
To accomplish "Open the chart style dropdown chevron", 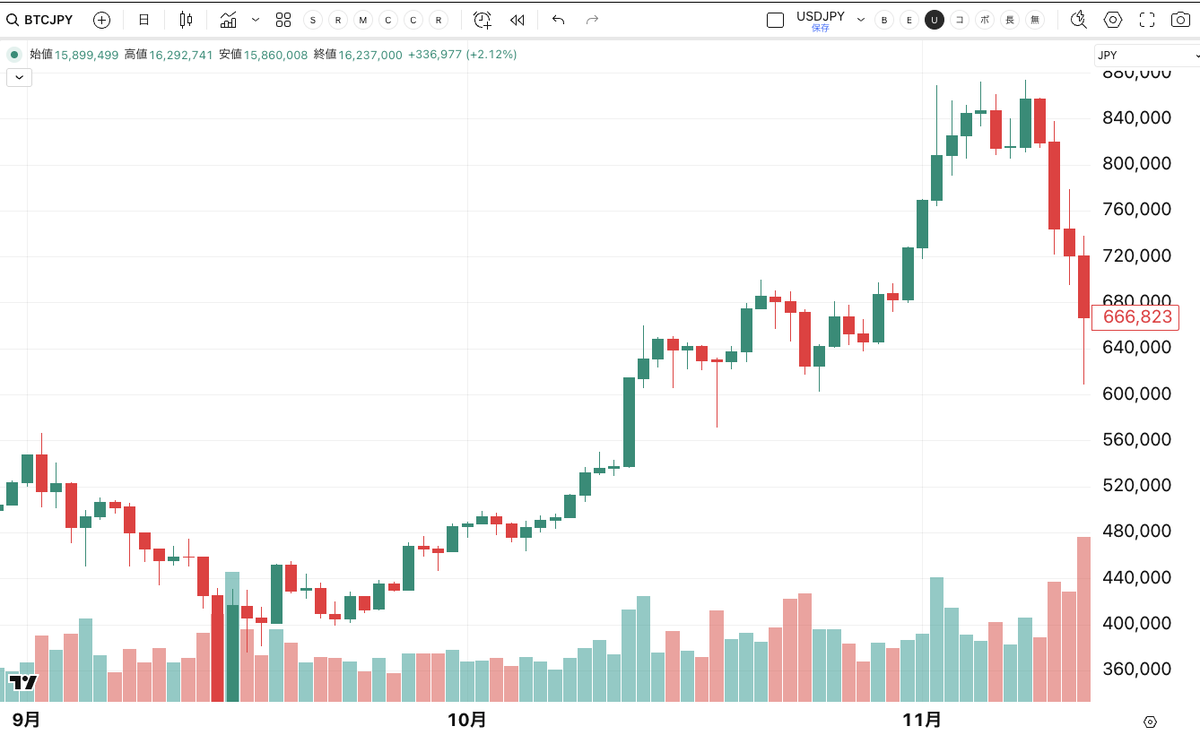I will 255,19.
